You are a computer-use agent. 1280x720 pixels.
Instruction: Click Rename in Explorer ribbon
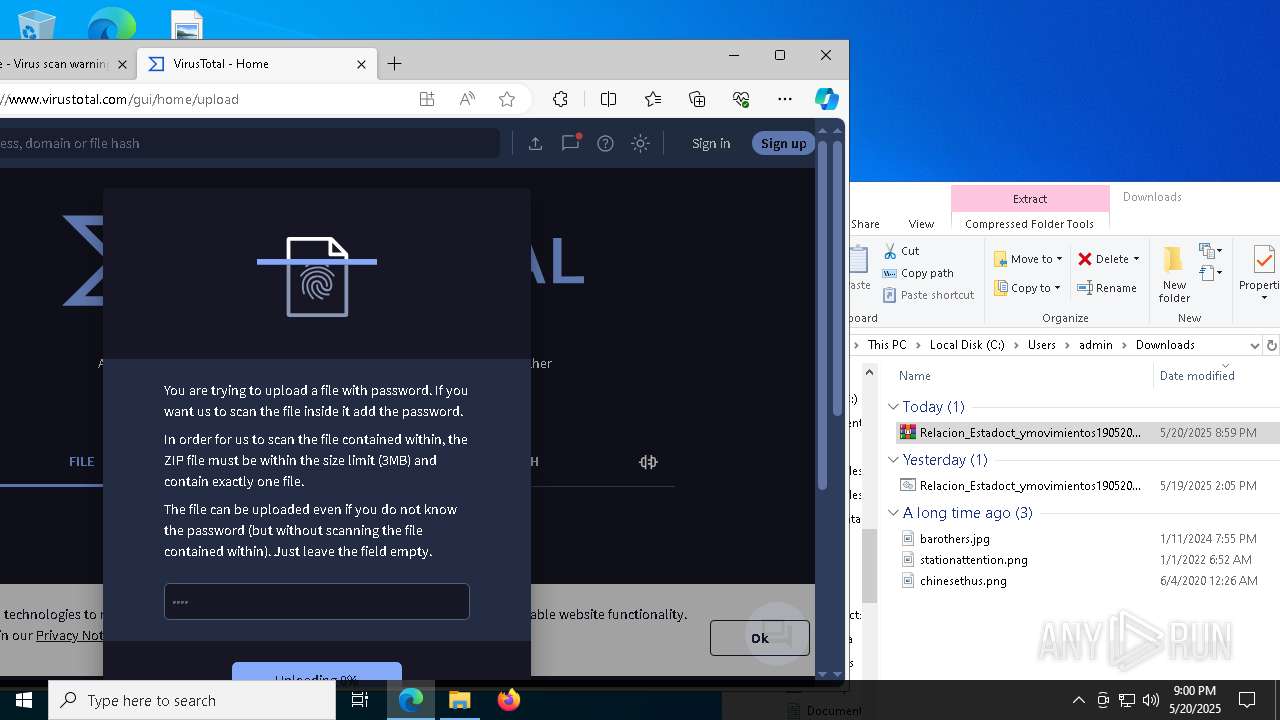[x=1107, y=288]
